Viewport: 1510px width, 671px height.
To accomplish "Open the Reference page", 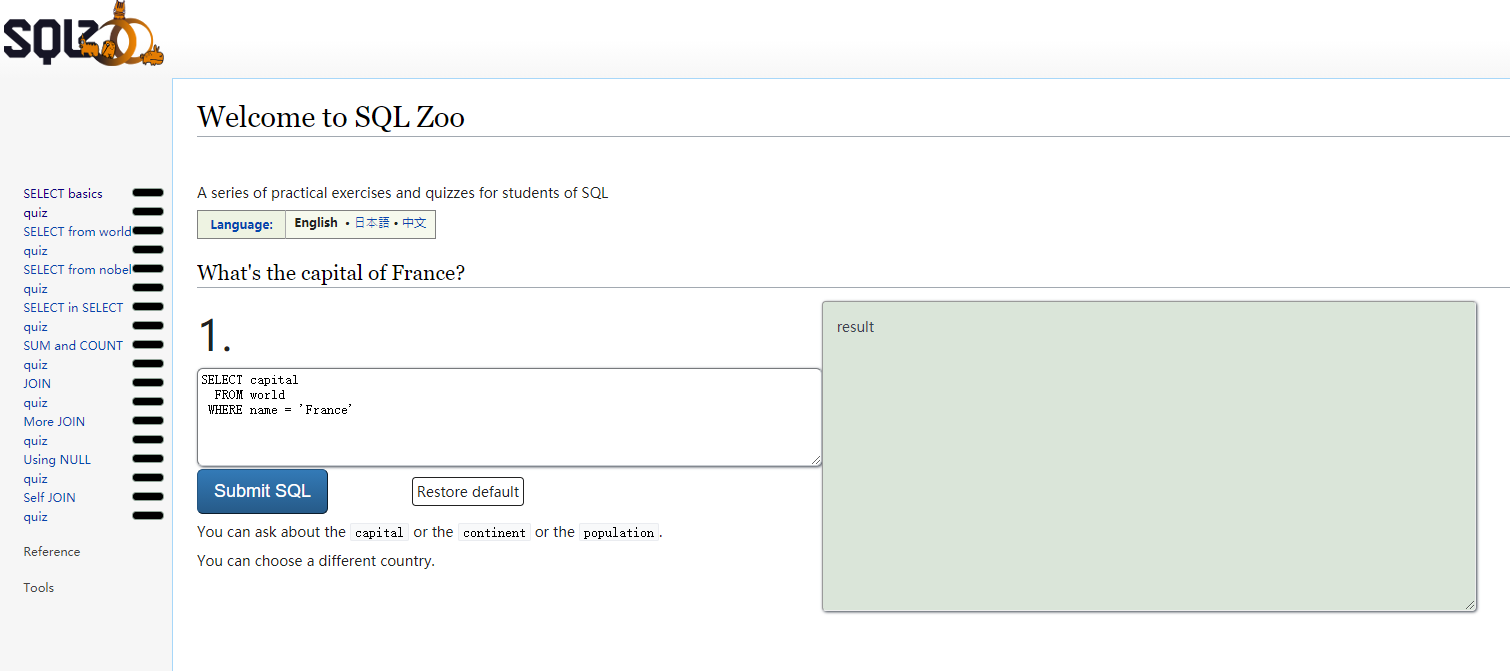I will click(51, 551).
